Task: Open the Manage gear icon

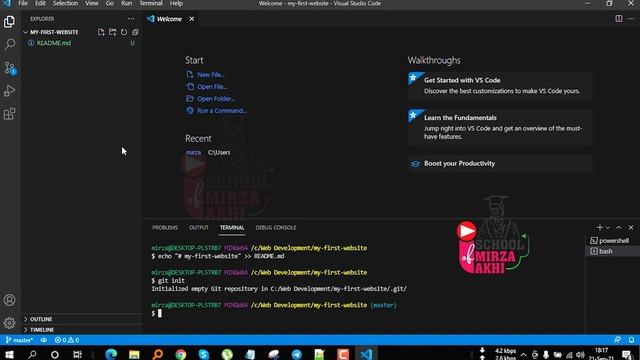Action: coord(9,323)
